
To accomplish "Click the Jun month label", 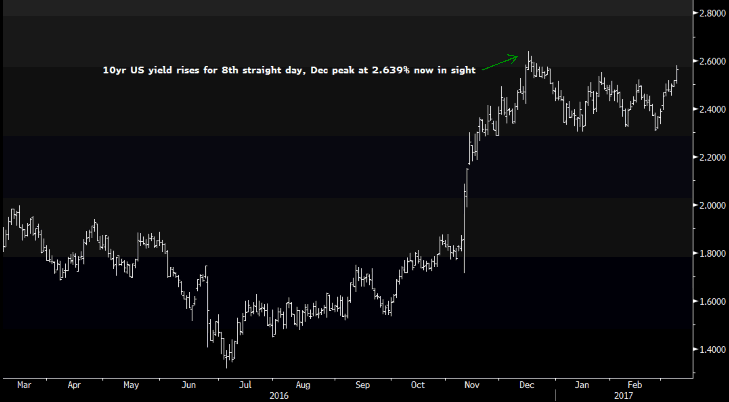I will [x=188, y=385].
